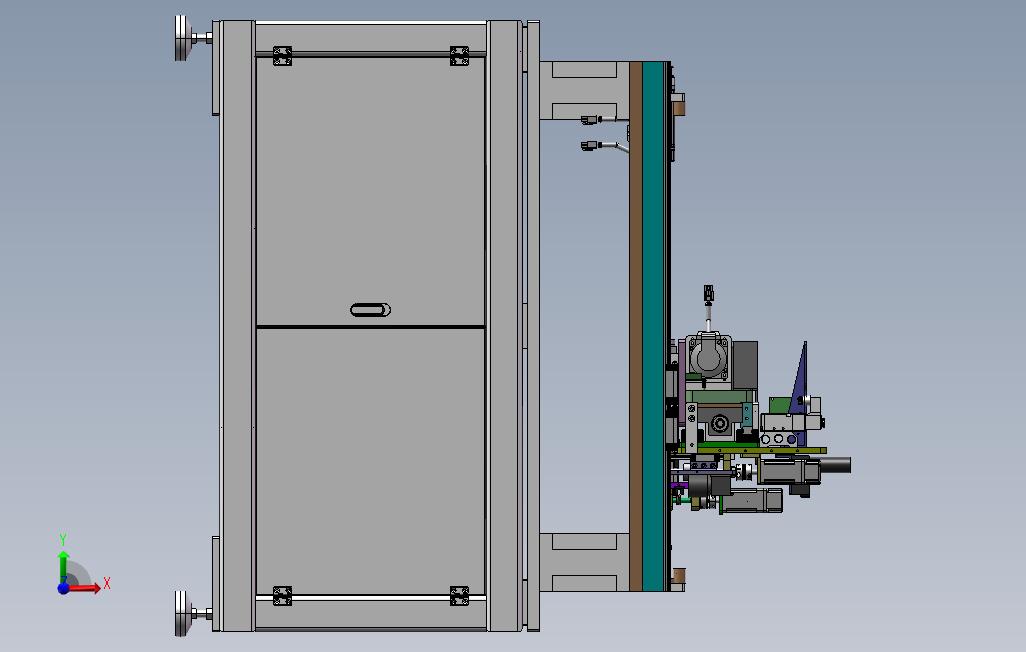
Task: Select the teal vertical mounting plate
Action: point(654,326)
